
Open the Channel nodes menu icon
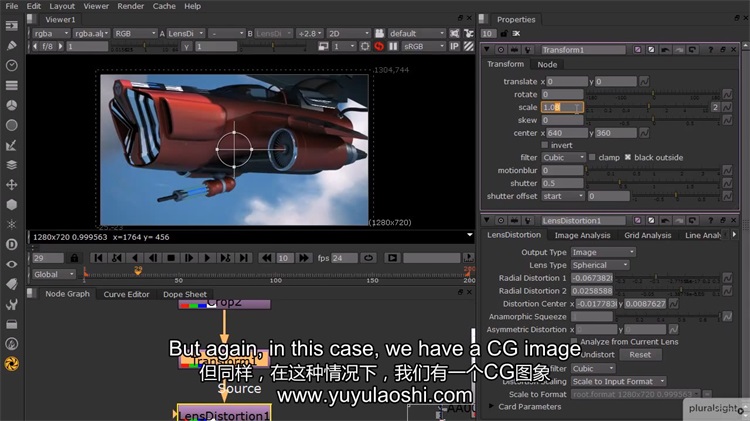click(x=11, y=85)
